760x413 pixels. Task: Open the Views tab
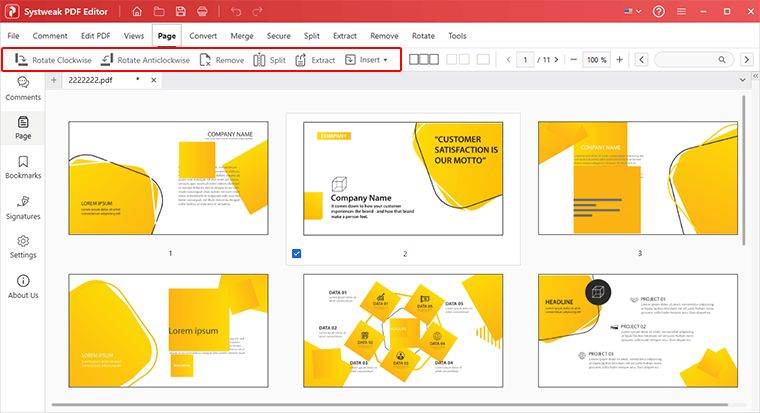134,36
